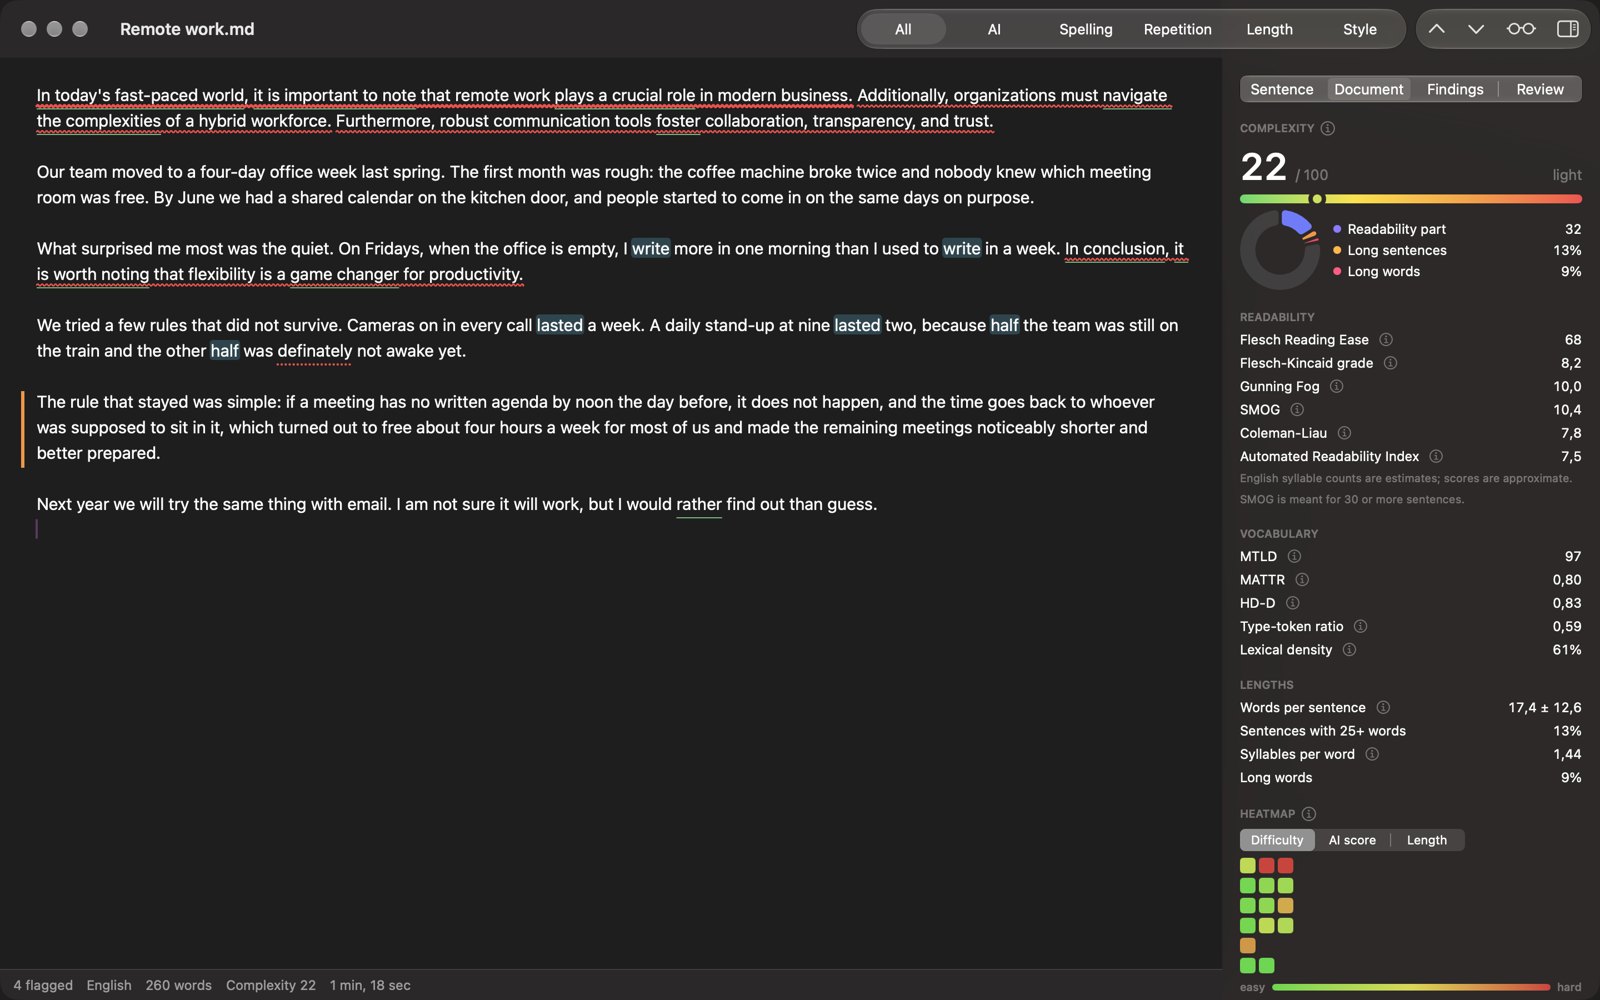Show info for Flesch Reading Ease
This screenshot has width=1600, height=1000.
point(1386,340)
